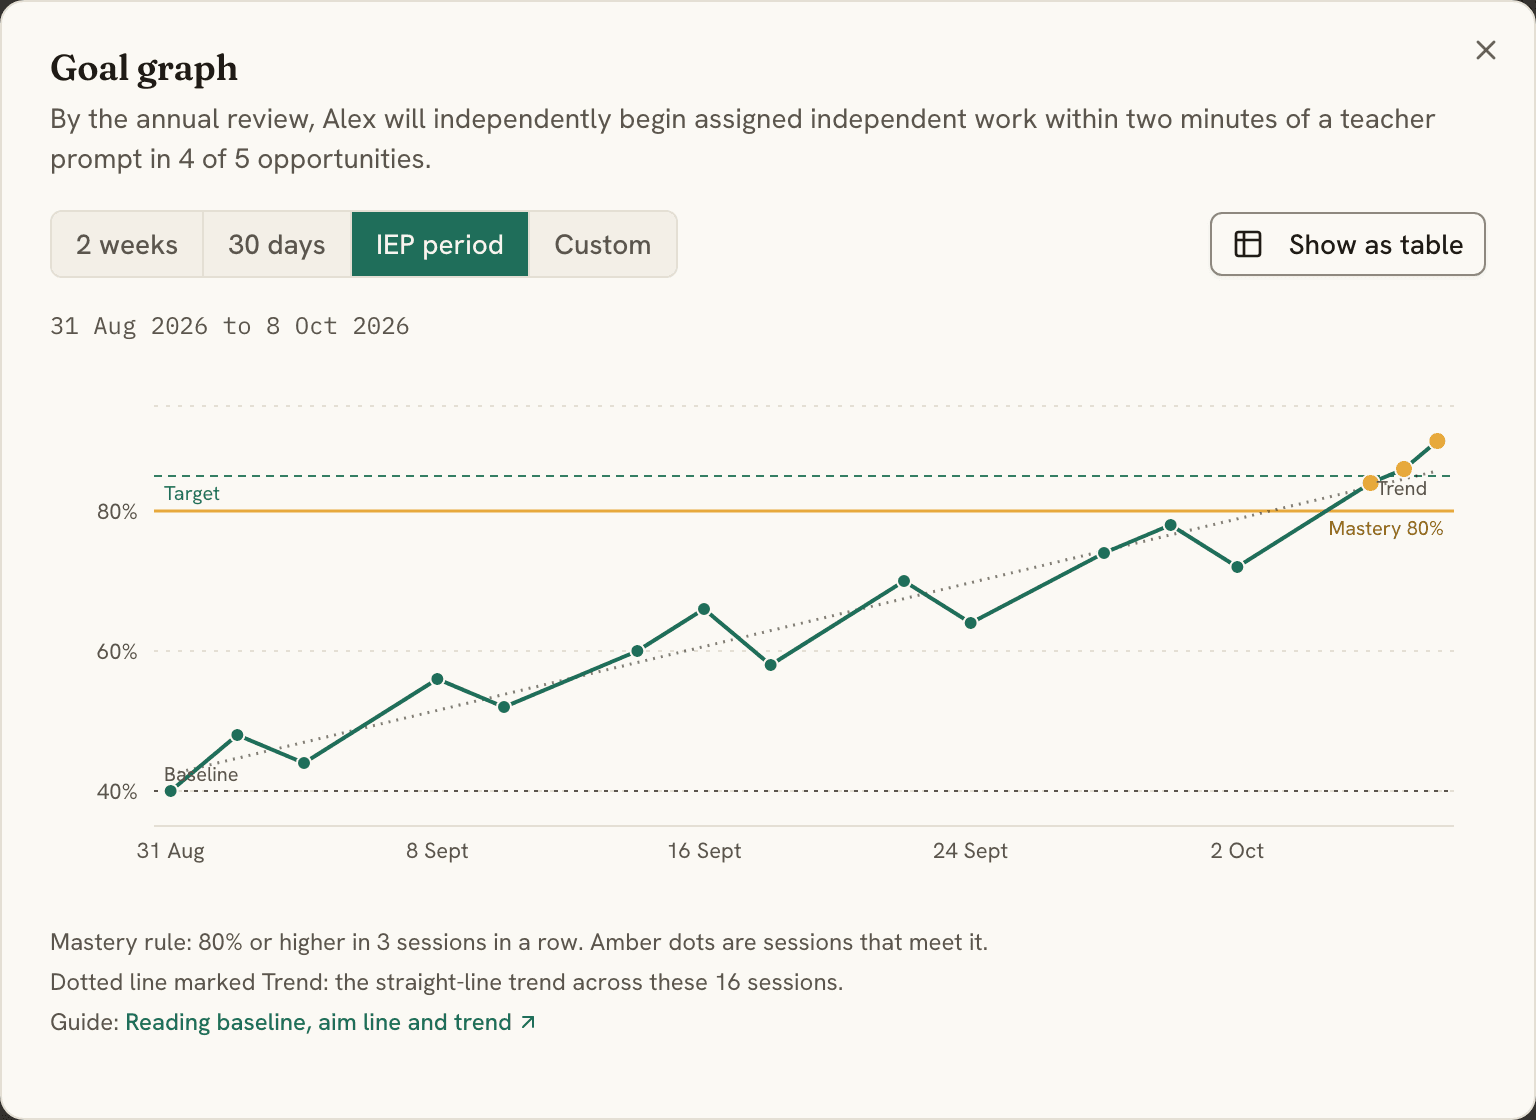Click the date range text 31 Aug 2026 to 8 Oct 2026
Image resolution: width=1536 pixels, height=1120 pixels.
tap(230, 326)
